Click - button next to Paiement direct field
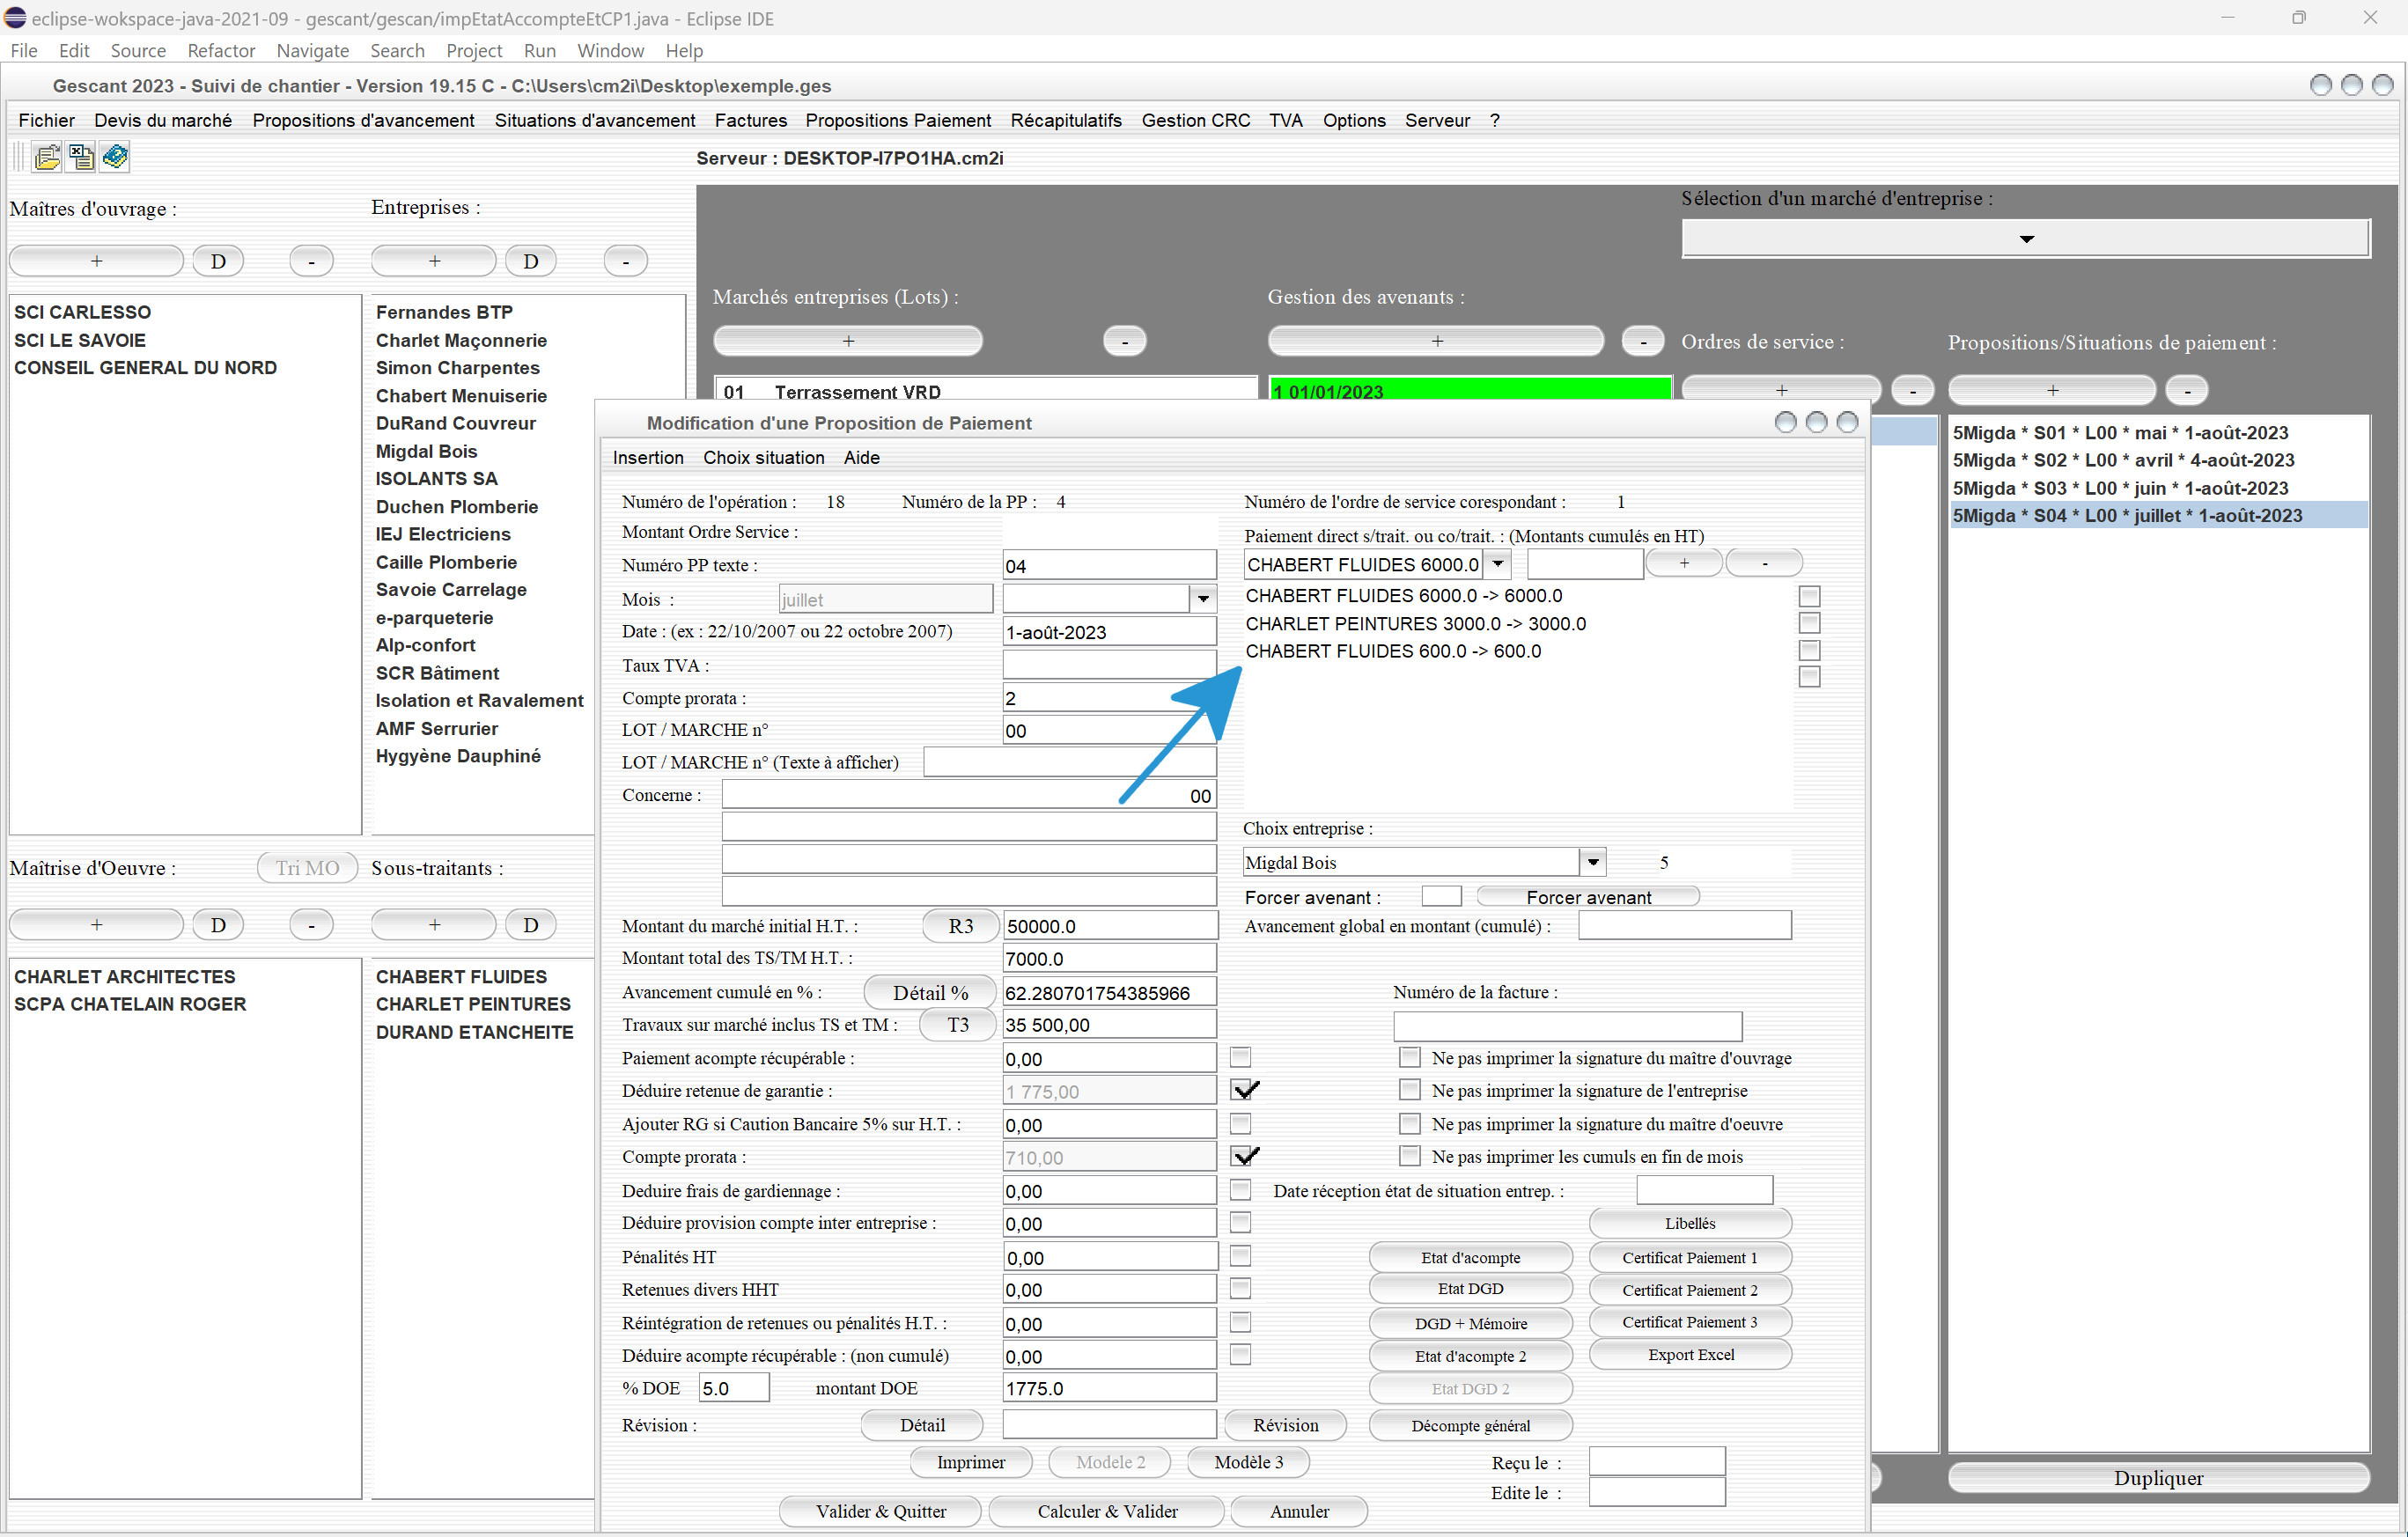Screen dimensions: 2408x1537 click(x=1764, y=563)
